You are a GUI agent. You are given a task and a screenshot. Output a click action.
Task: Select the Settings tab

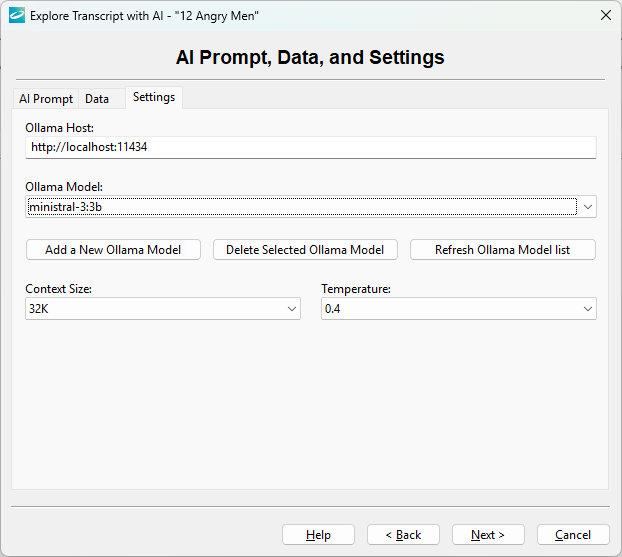[x=153, y=97]
